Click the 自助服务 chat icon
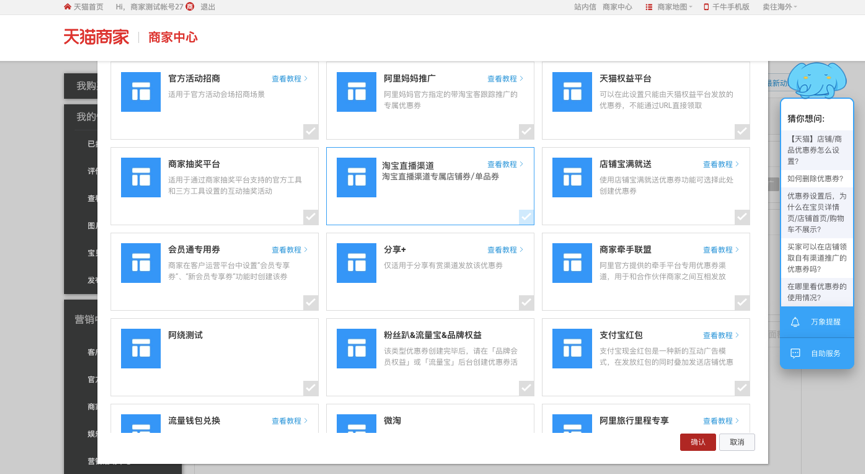 [795, 353]
